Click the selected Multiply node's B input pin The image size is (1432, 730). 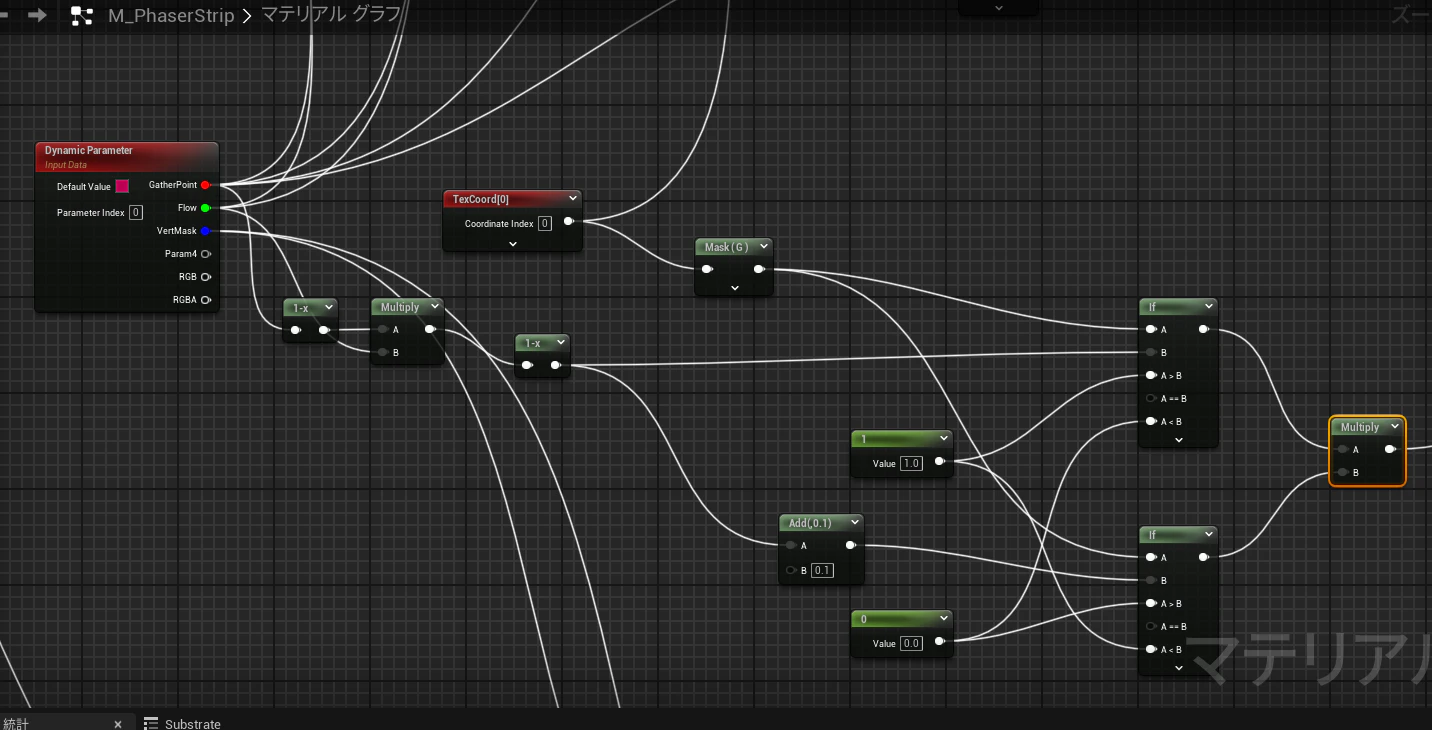point(1342,472)
